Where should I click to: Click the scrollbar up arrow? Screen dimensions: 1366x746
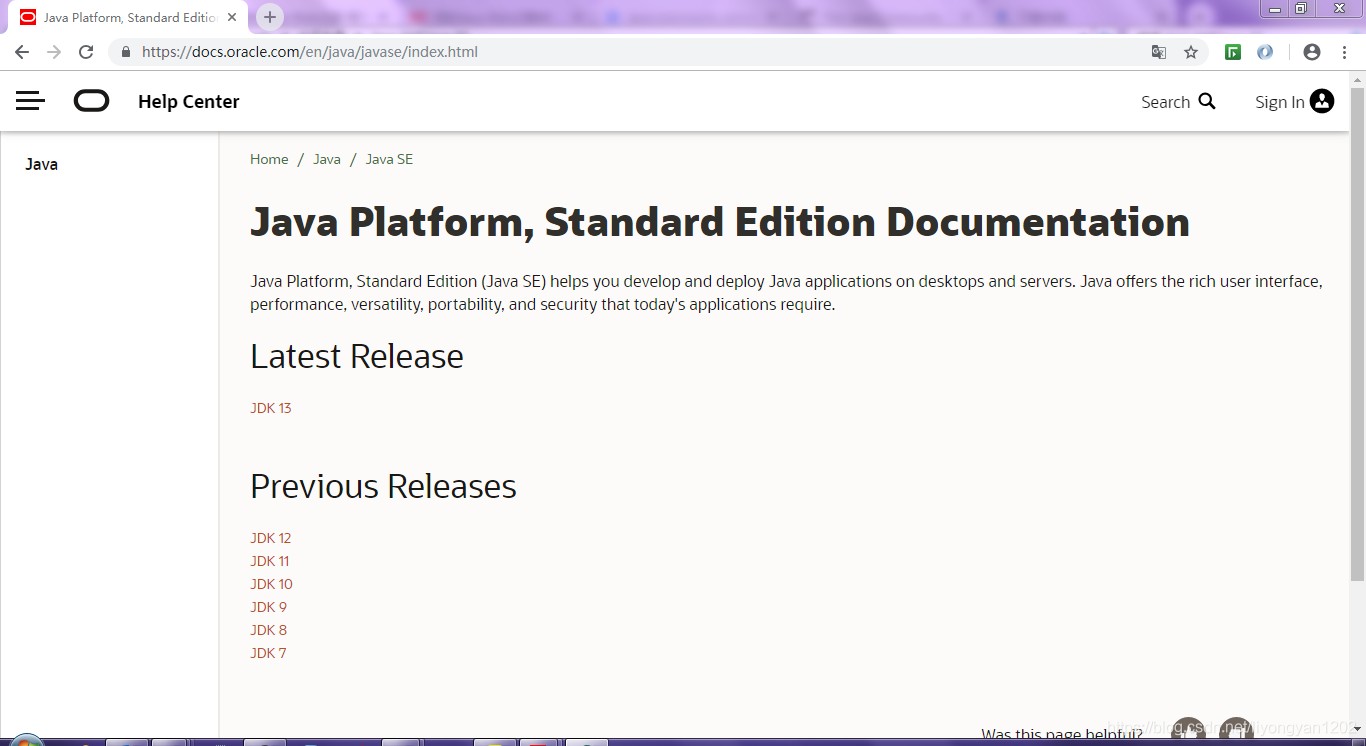[x=1357, y=79]
